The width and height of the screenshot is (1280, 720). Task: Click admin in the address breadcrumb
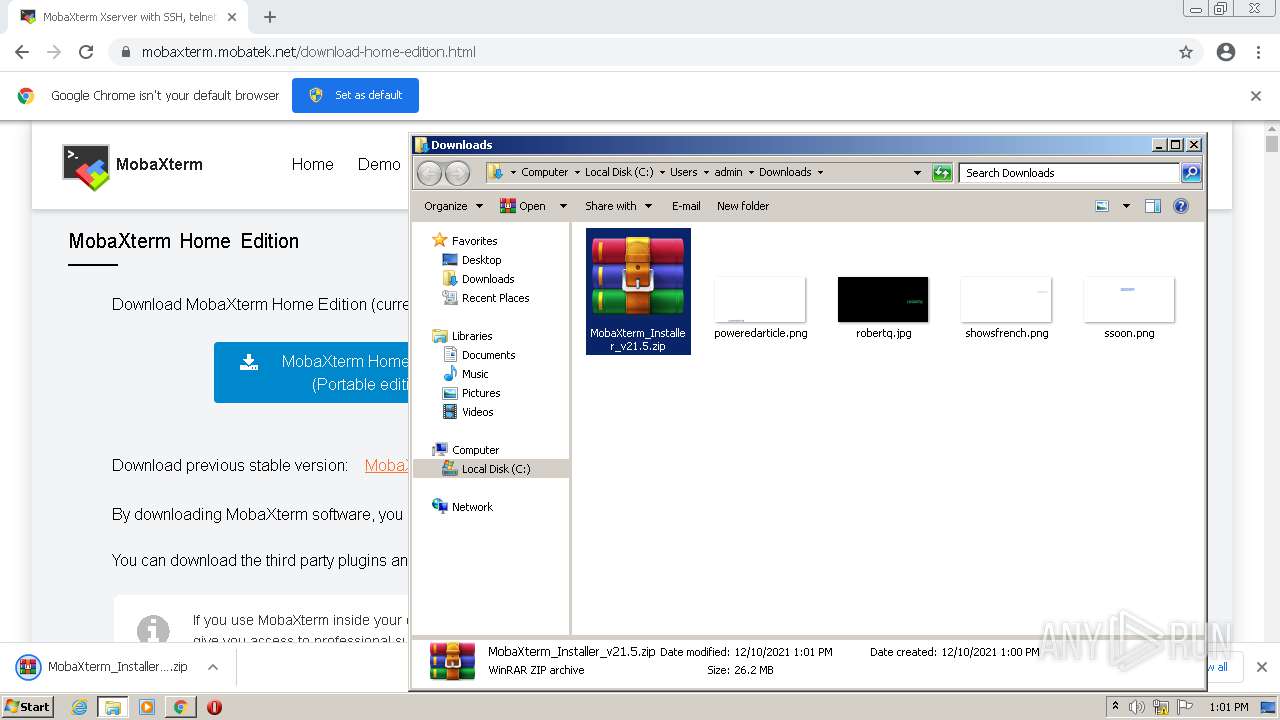[728, 172]
